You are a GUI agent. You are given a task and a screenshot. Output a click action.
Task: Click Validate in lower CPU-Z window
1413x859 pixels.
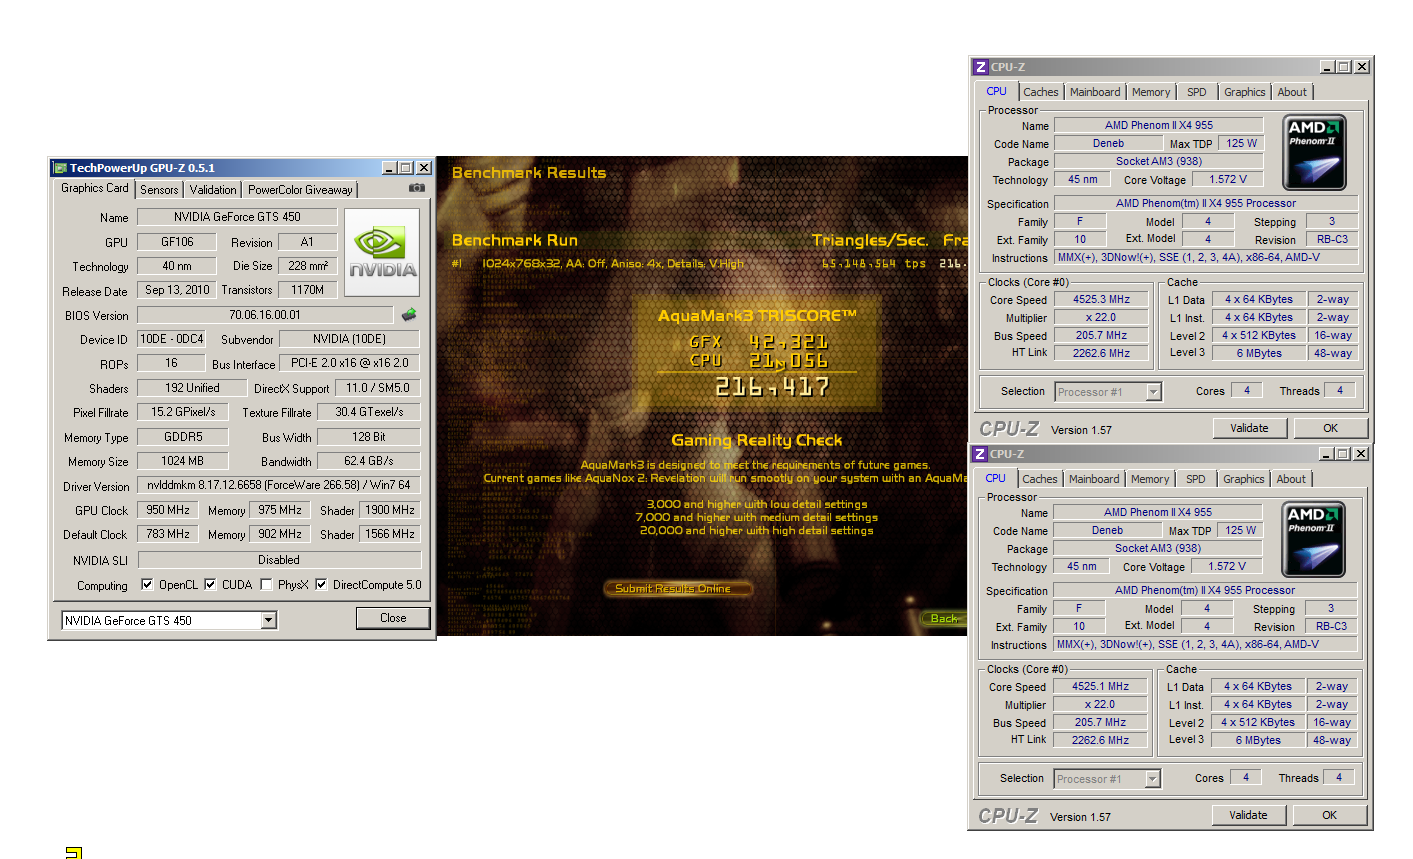pos(1248,815)
